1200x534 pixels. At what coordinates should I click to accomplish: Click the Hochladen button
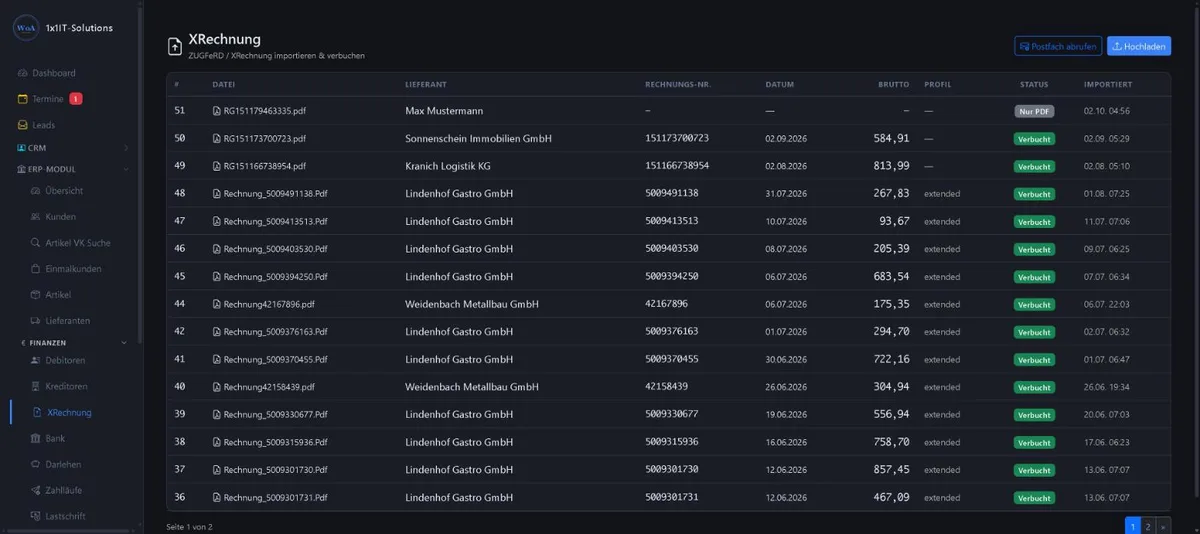coord(1139,46)
